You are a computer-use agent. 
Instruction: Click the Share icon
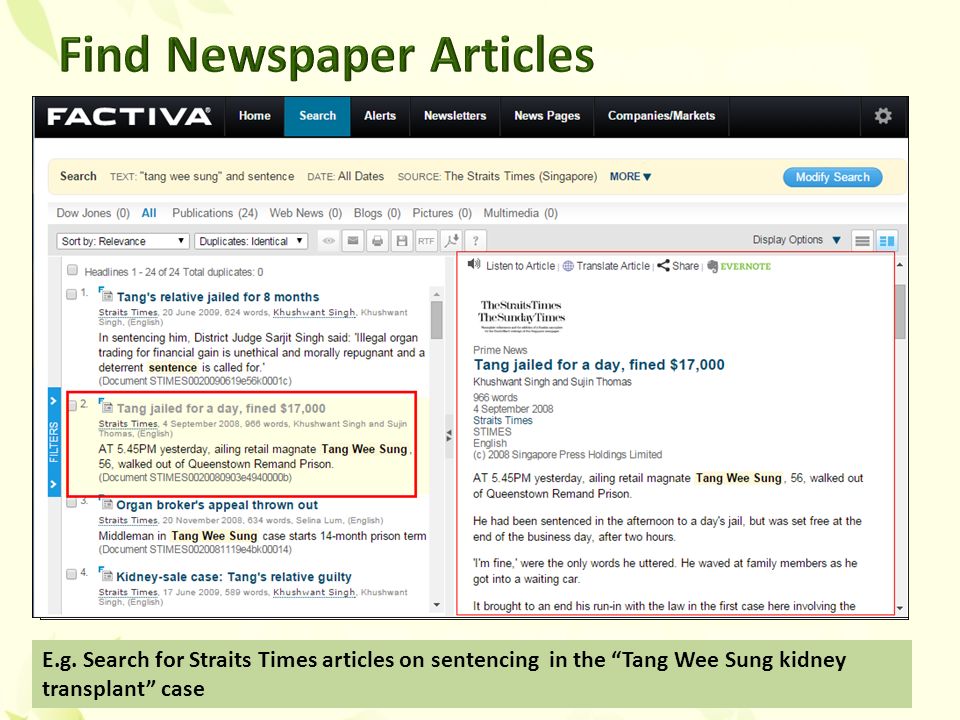tap(663, 266)
